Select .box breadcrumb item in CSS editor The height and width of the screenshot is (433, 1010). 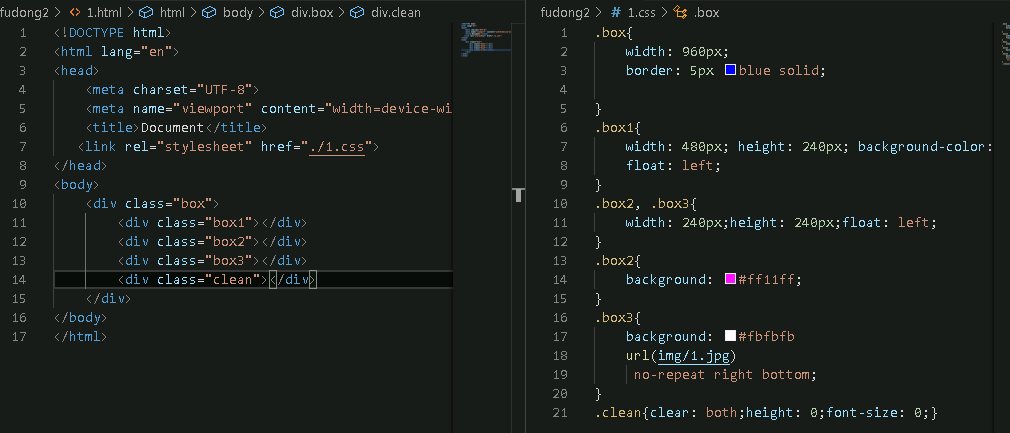point(706,12)
